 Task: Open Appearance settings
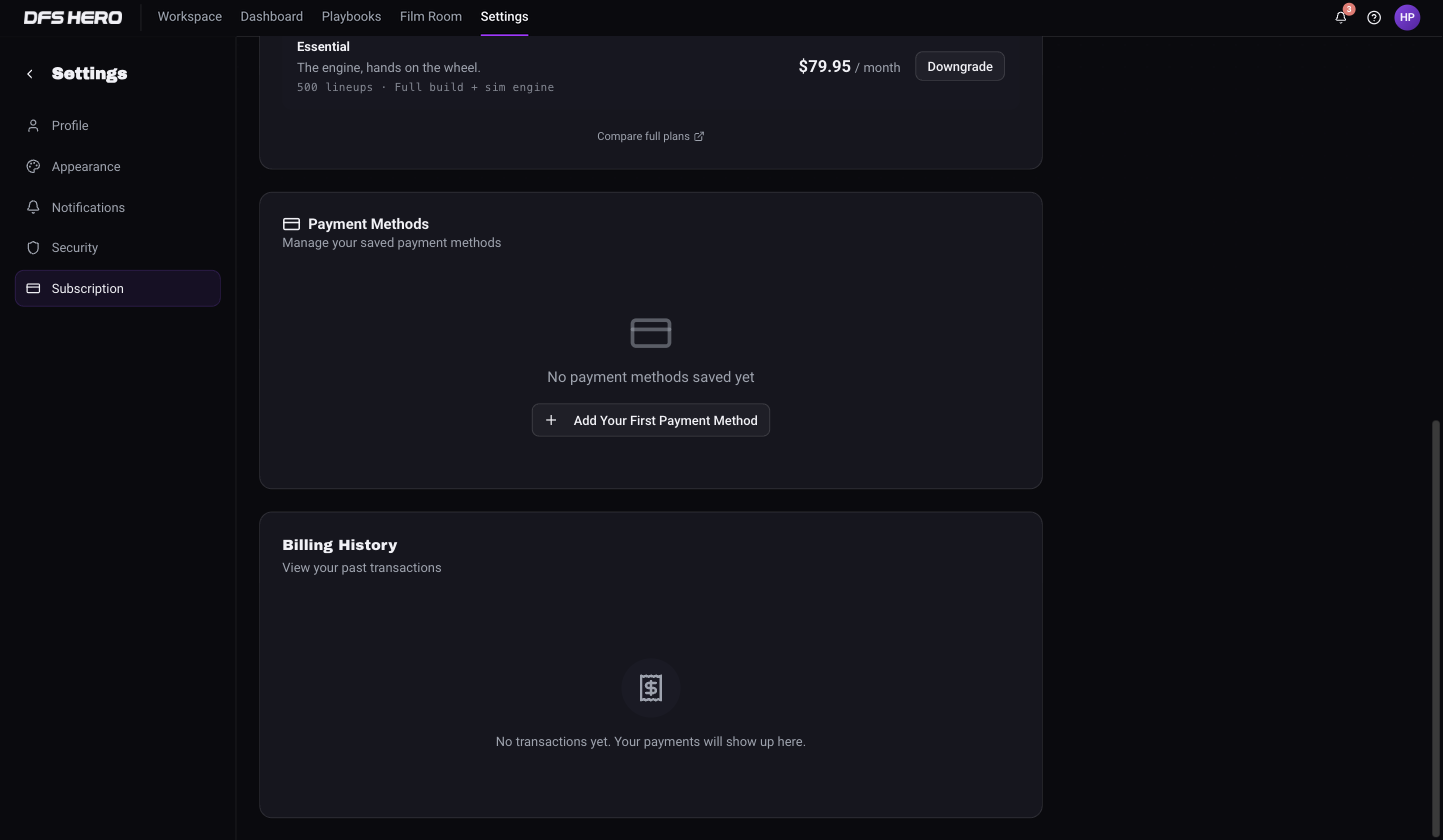pos(118,166)
